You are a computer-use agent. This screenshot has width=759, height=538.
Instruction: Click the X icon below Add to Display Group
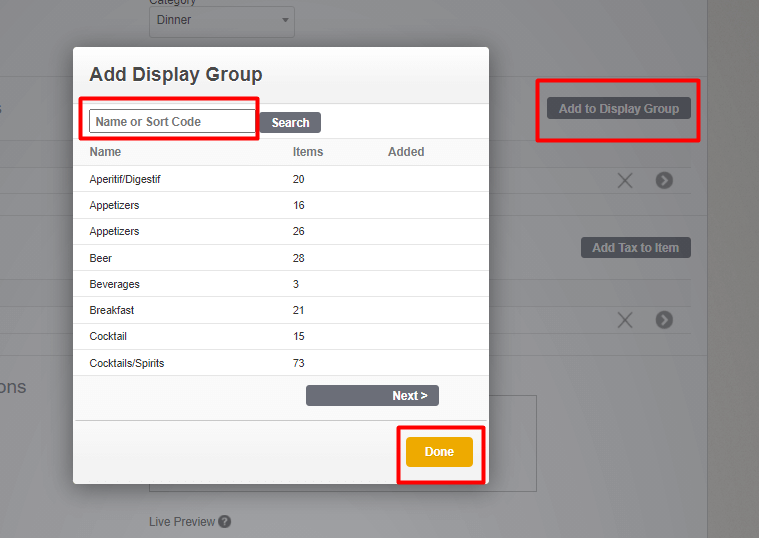pos(625,180)
